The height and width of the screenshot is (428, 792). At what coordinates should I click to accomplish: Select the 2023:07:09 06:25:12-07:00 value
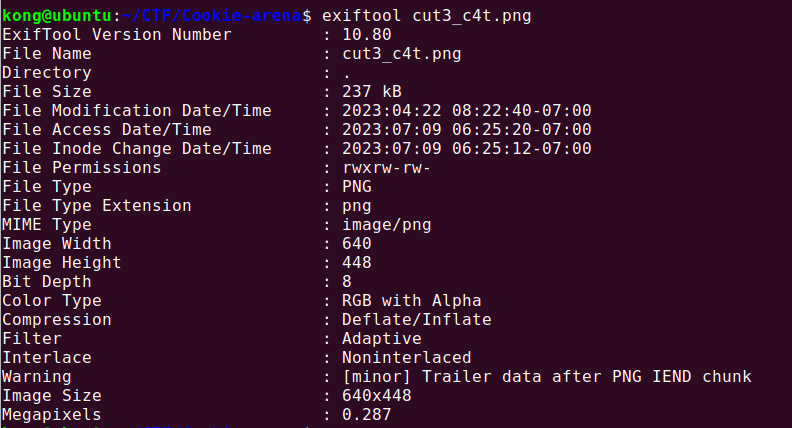(467, 149)
